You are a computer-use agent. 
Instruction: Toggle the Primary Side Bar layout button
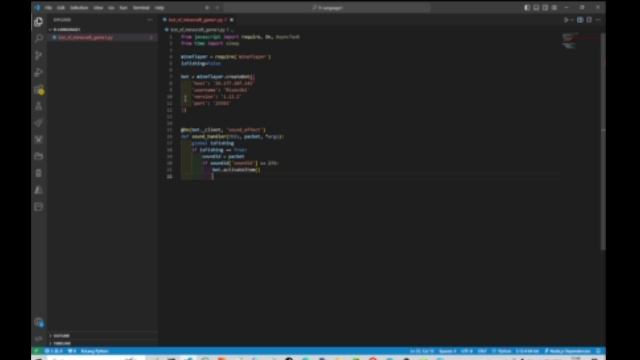click(527, 8)
